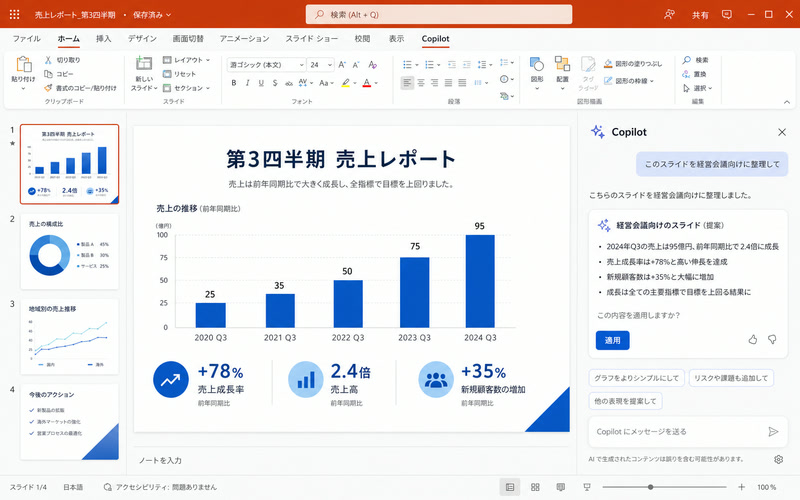Click the Shape Fill (図形の塗りつぶし) button
The width and height of the screenshot is (800, 500).
pos(633,64)
